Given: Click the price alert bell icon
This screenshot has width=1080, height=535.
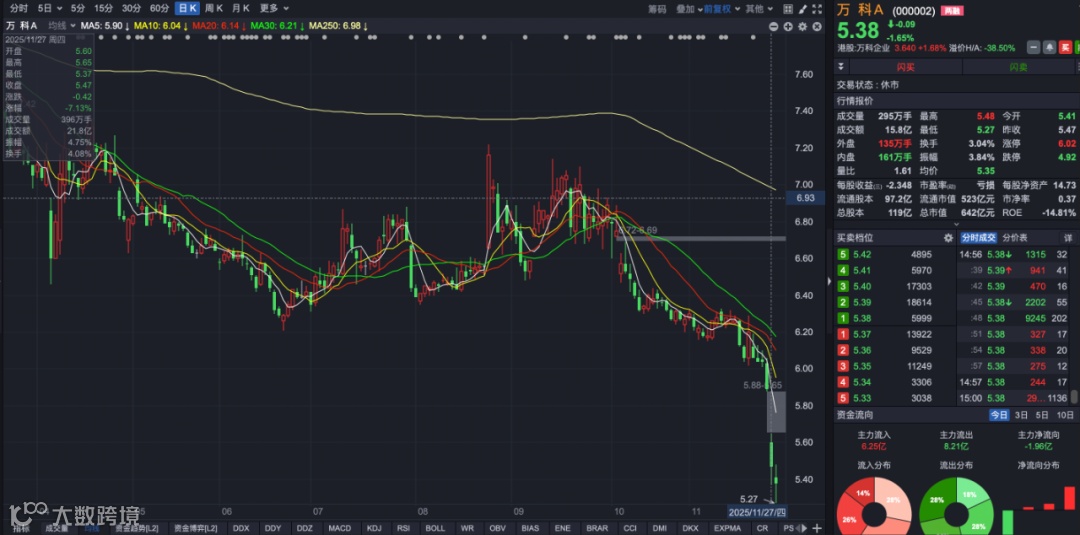Looking at the screenshot, I should (1050, 48).
